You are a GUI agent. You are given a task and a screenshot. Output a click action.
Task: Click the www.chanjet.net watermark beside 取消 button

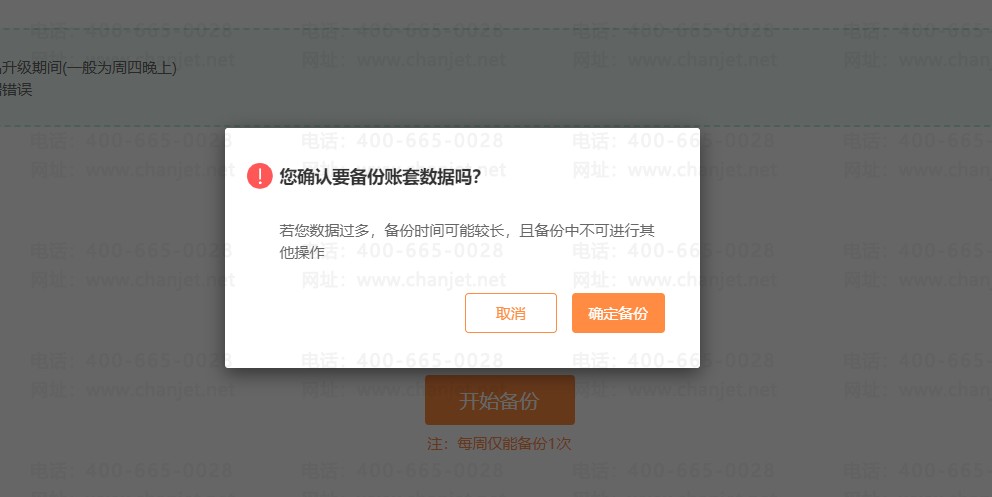[404, 279]
